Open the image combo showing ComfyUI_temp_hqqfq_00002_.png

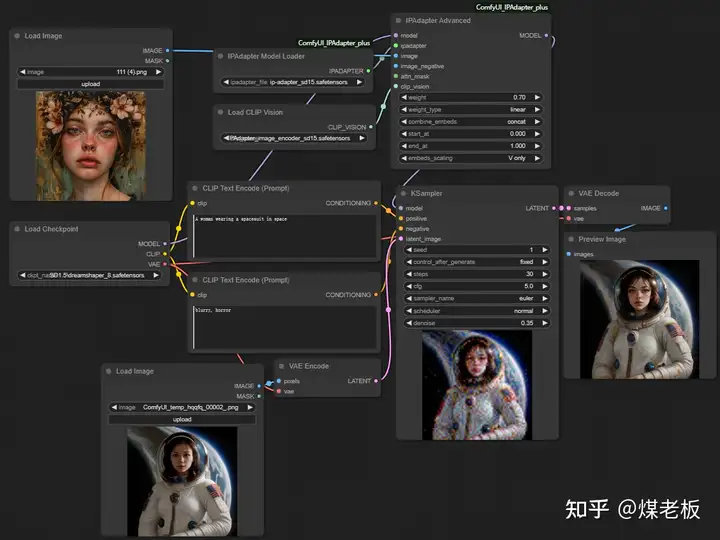coord(182,407)
